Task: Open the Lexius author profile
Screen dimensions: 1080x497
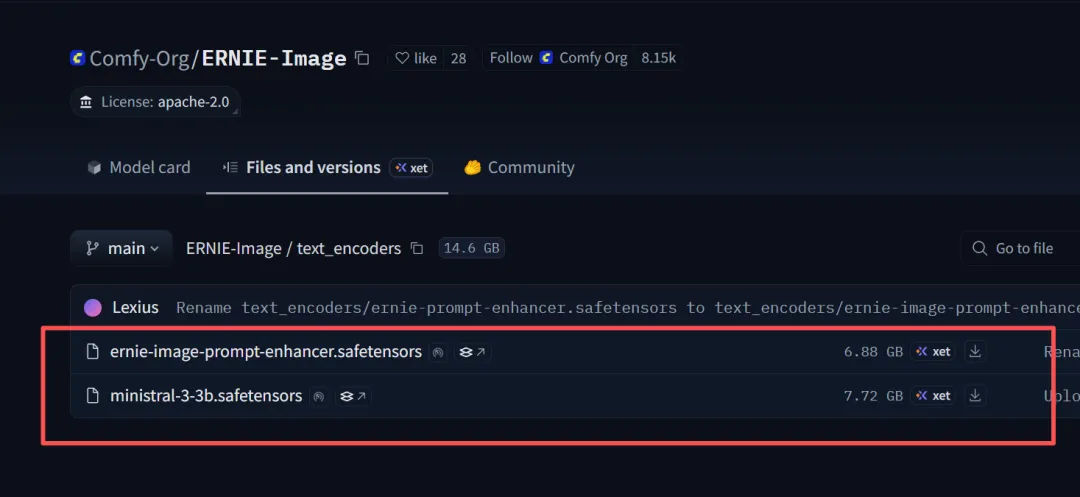Action: pos(135,308)
